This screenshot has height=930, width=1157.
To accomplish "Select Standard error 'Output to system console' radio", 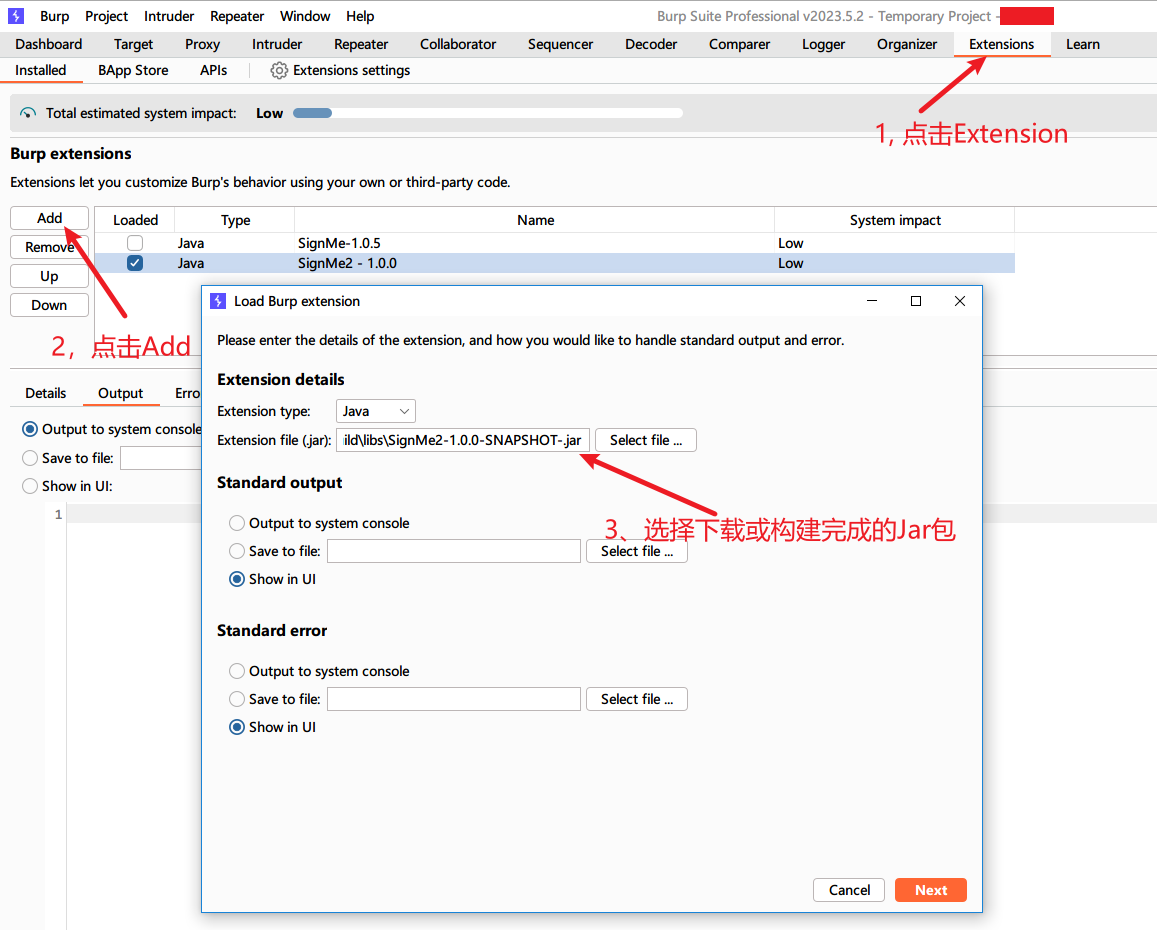I will click(237, 671).
